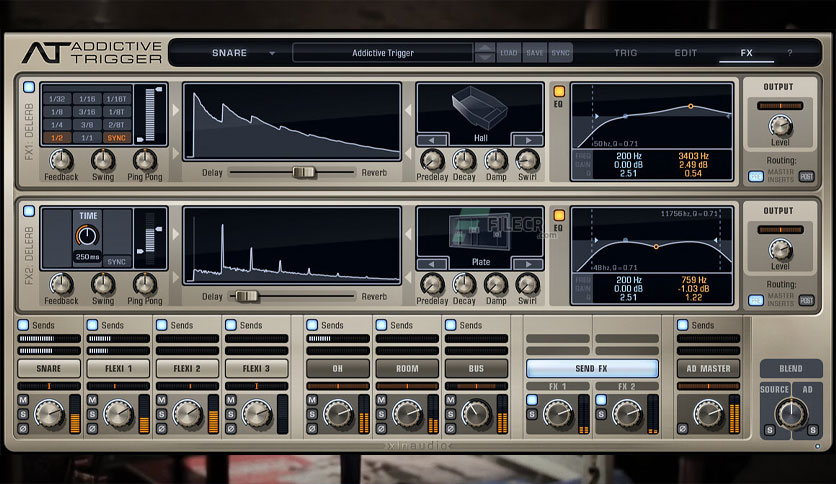Select next reverb type after Hall
The image size is (836, 484).
coord(528,140)
